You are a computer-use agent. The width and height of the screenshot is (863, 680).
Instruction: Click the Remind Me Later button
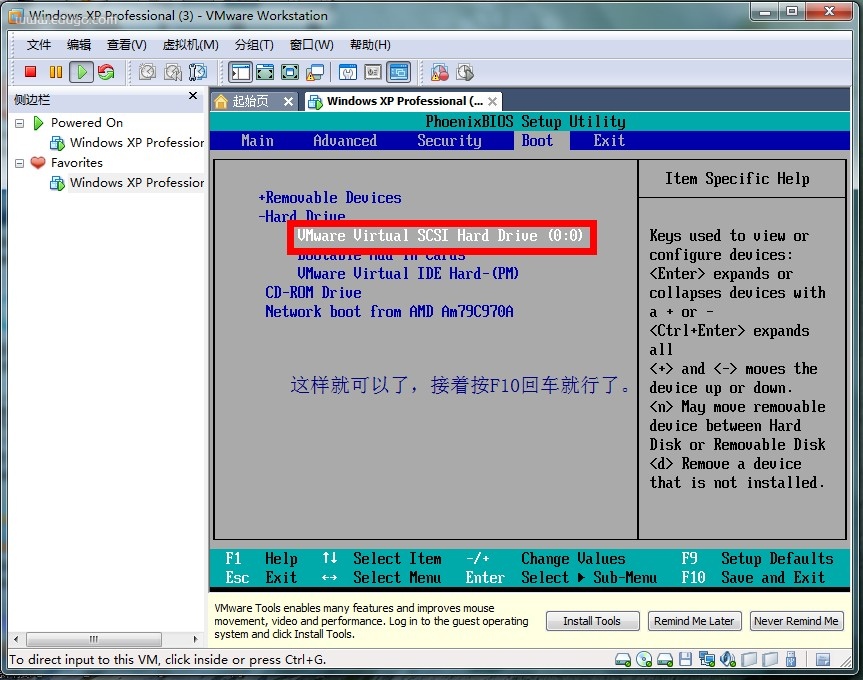tap(694, 621)
